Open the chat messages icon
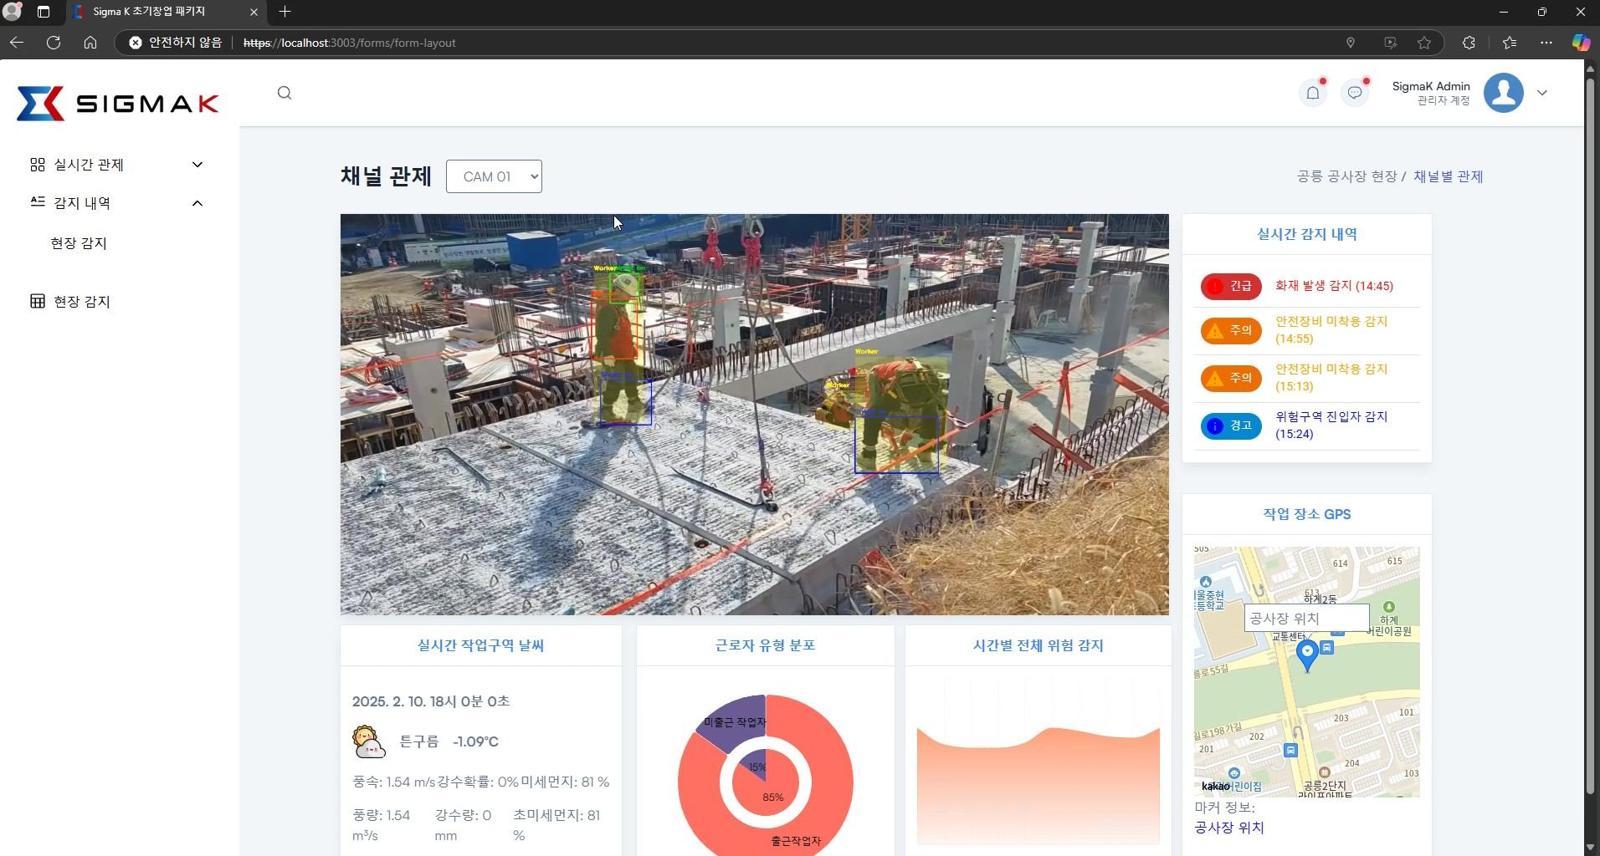Image resolution: width=1600 pixels, height=856 pixels. point(1355,93)
